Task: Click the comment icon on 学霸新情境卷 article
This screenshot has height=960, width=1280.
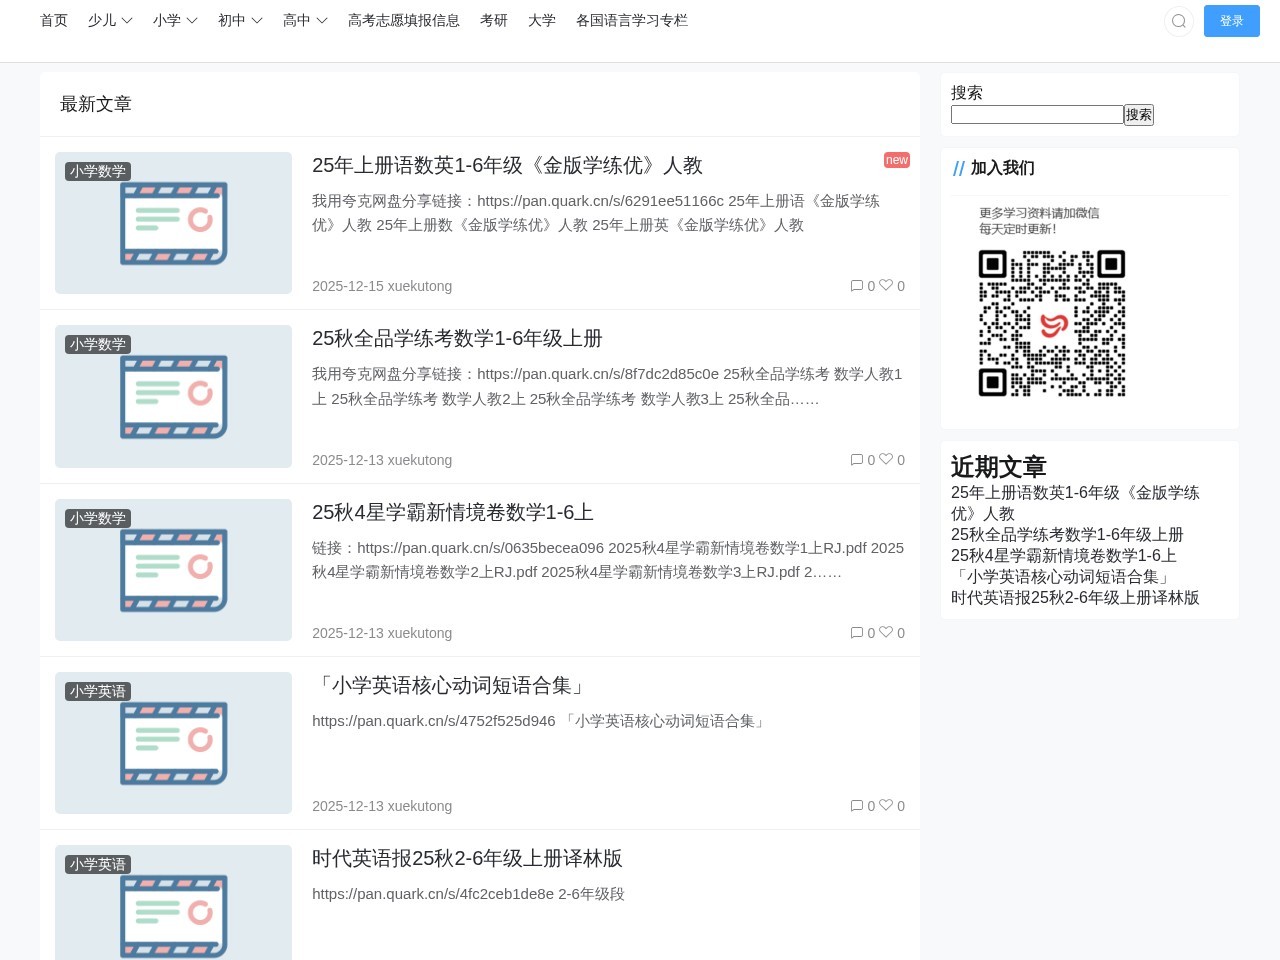Action: coord(858,633)
